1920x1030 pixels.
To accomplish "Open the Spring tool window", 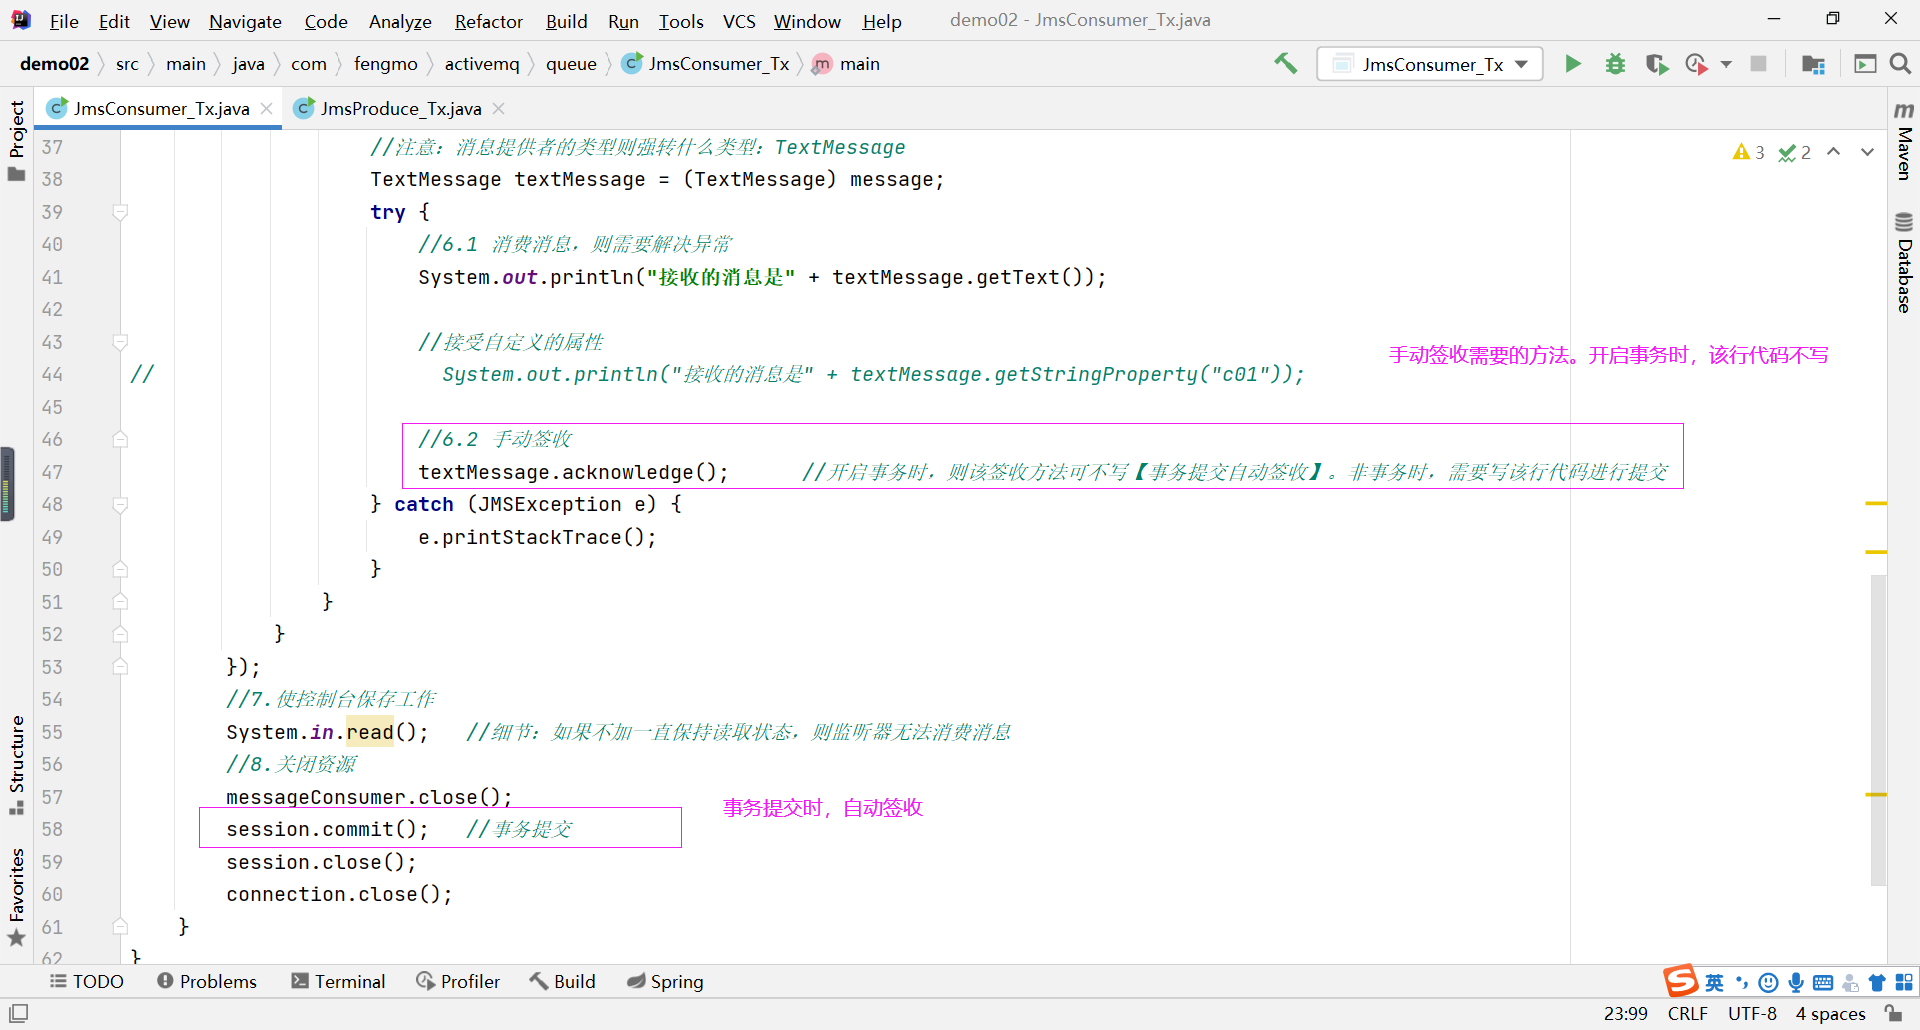I will pyautogui.click(x=665, y=981).
